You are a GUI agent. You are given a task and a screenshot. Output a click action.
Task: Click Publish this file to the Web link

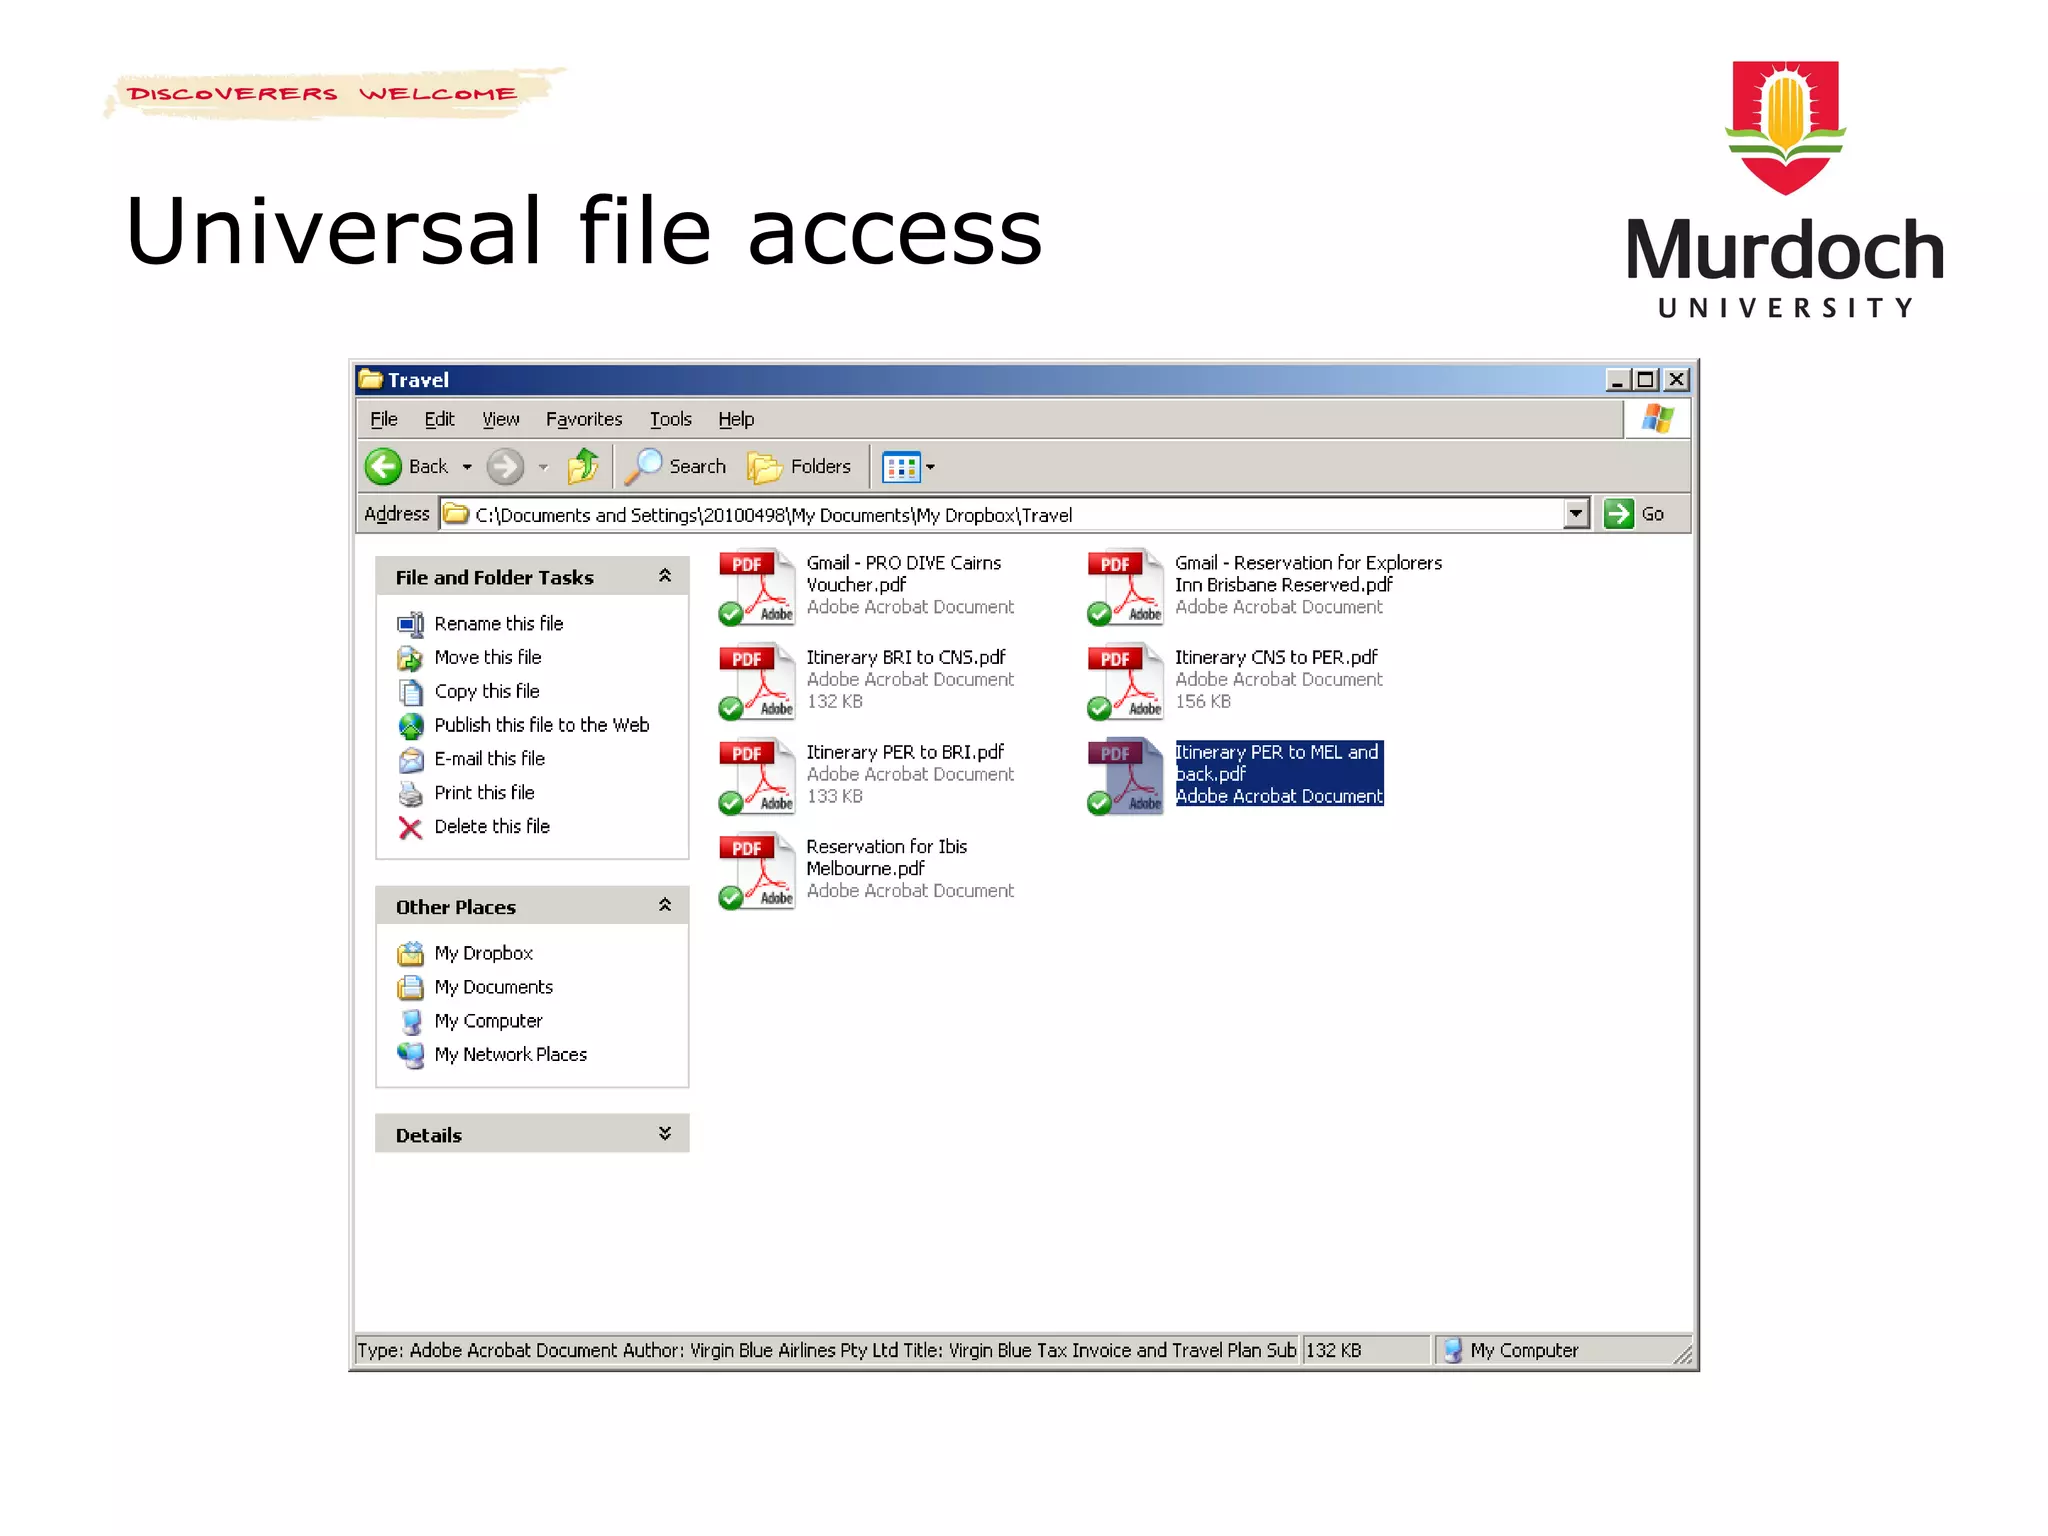coord(542,725)
